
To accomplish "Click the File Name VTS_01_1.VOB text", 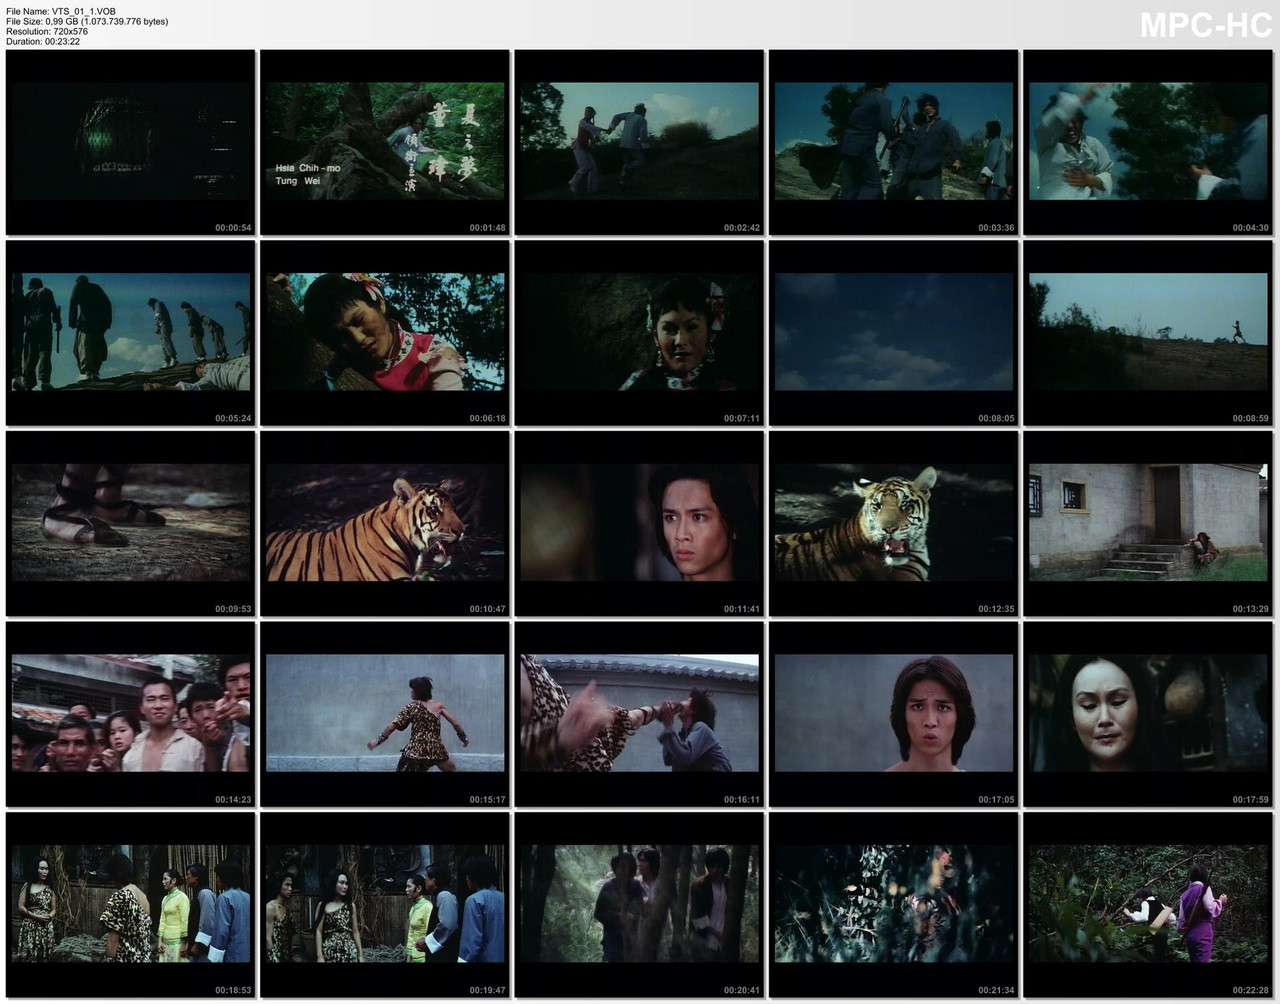I will (x=61, y=11).
